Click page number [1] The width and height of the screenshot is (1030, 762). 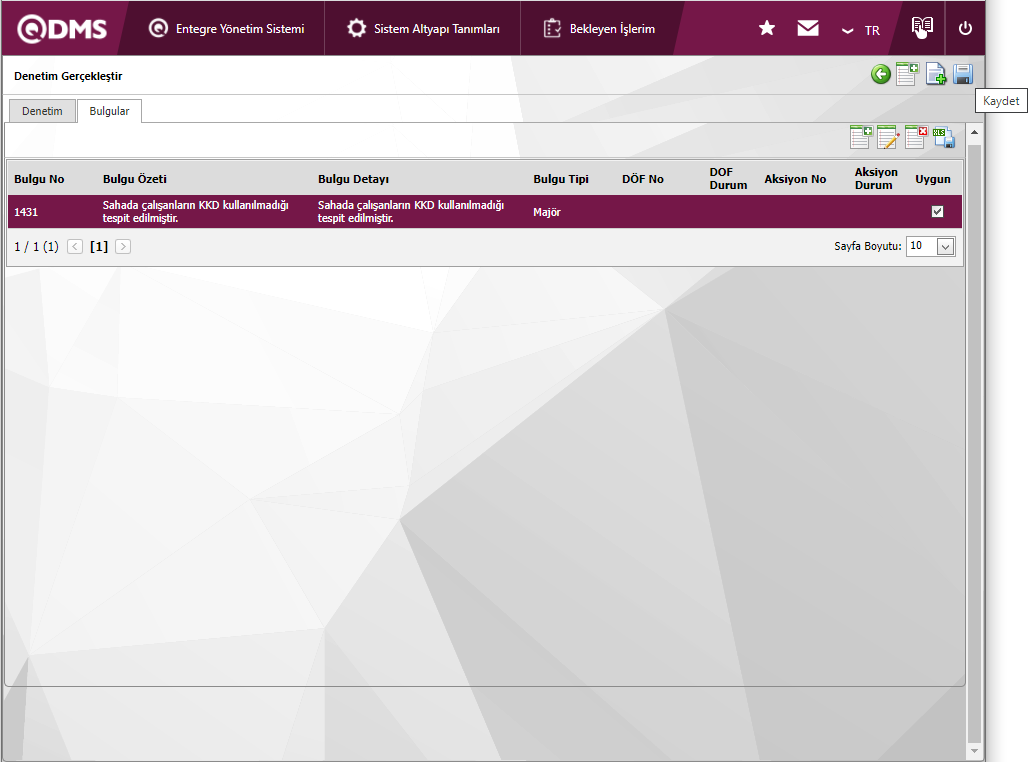tap(99, 246)
